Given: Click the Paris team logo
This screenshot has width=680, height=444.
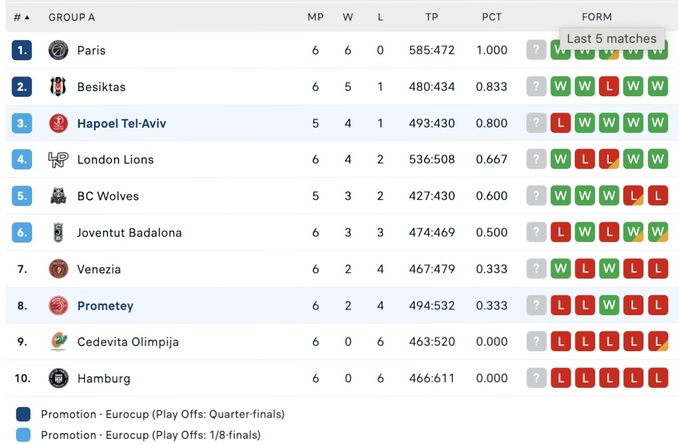Looking at the screenshot, I should (58, 50).
